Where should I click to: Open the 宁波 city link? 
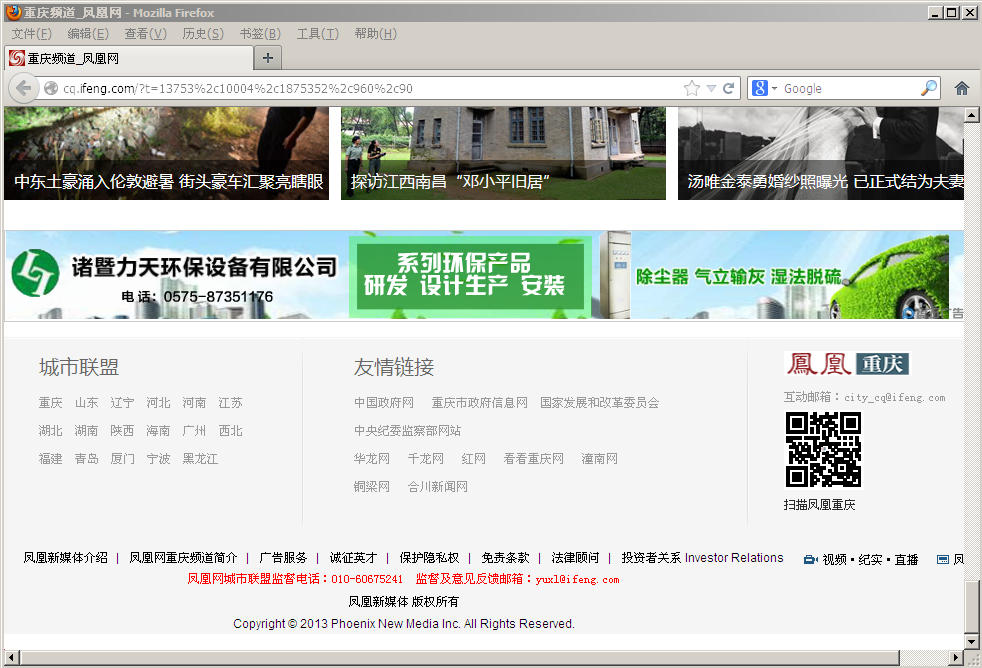pos(158,459)
